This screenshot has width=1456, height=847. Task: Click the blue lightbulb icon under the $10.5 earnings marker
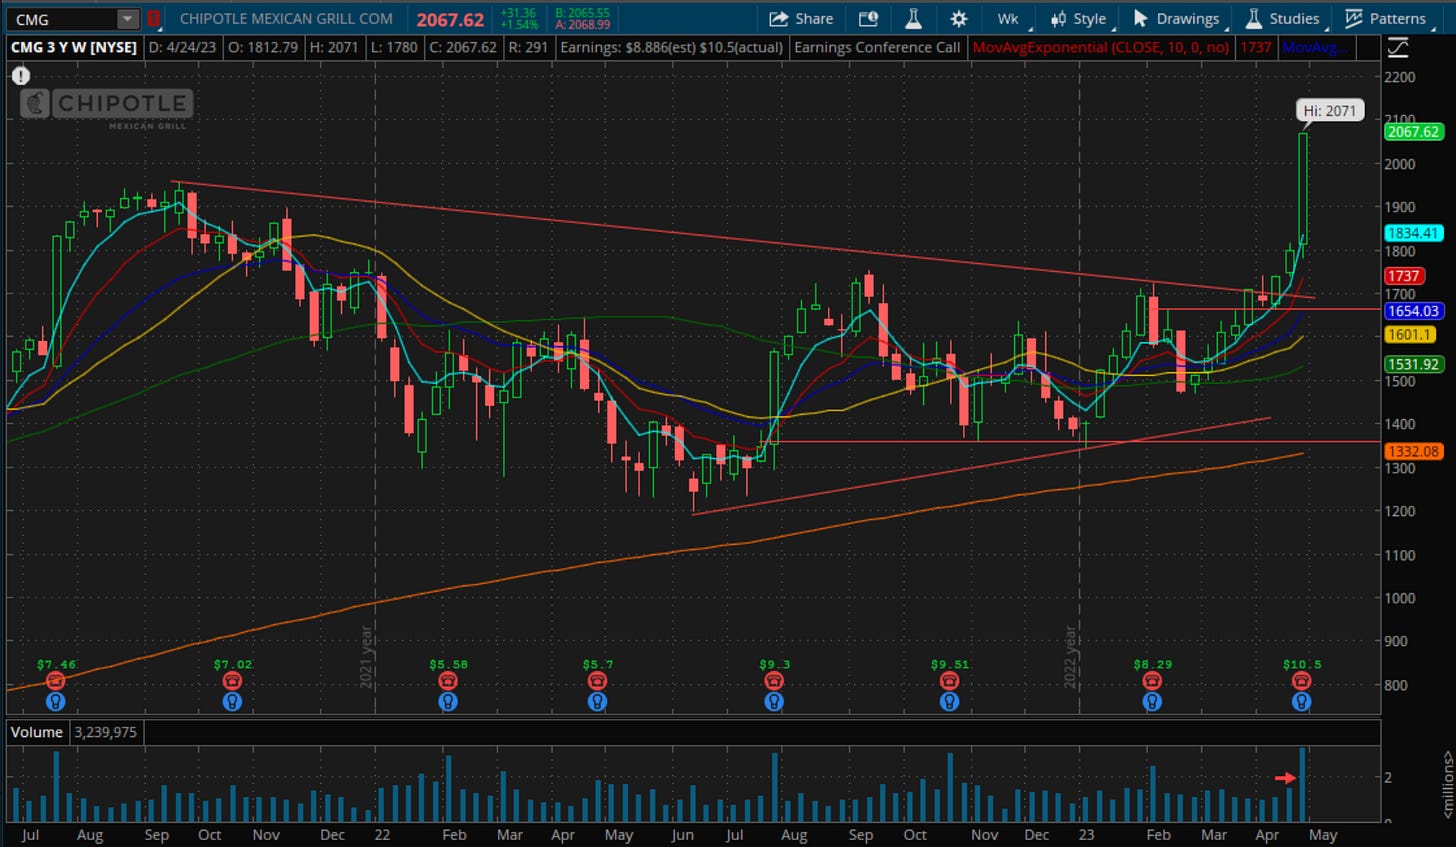1301,702
